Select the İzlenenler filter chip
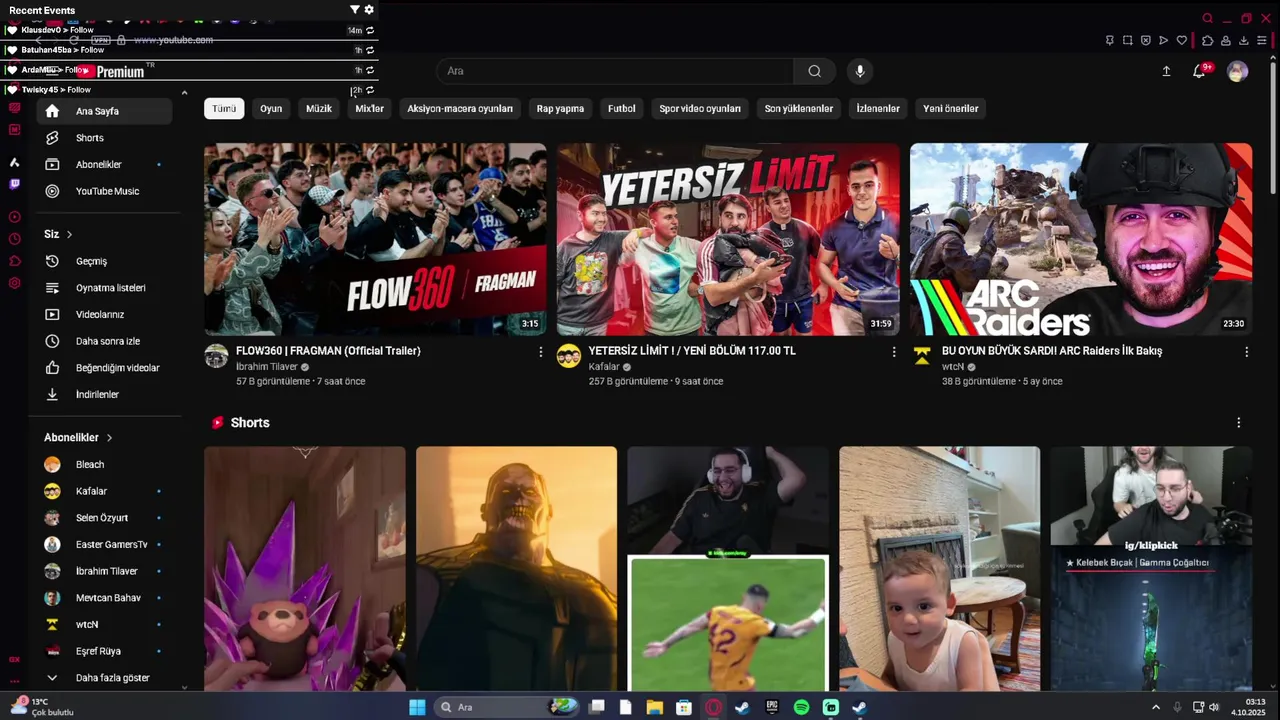 (x=878, y=108)
